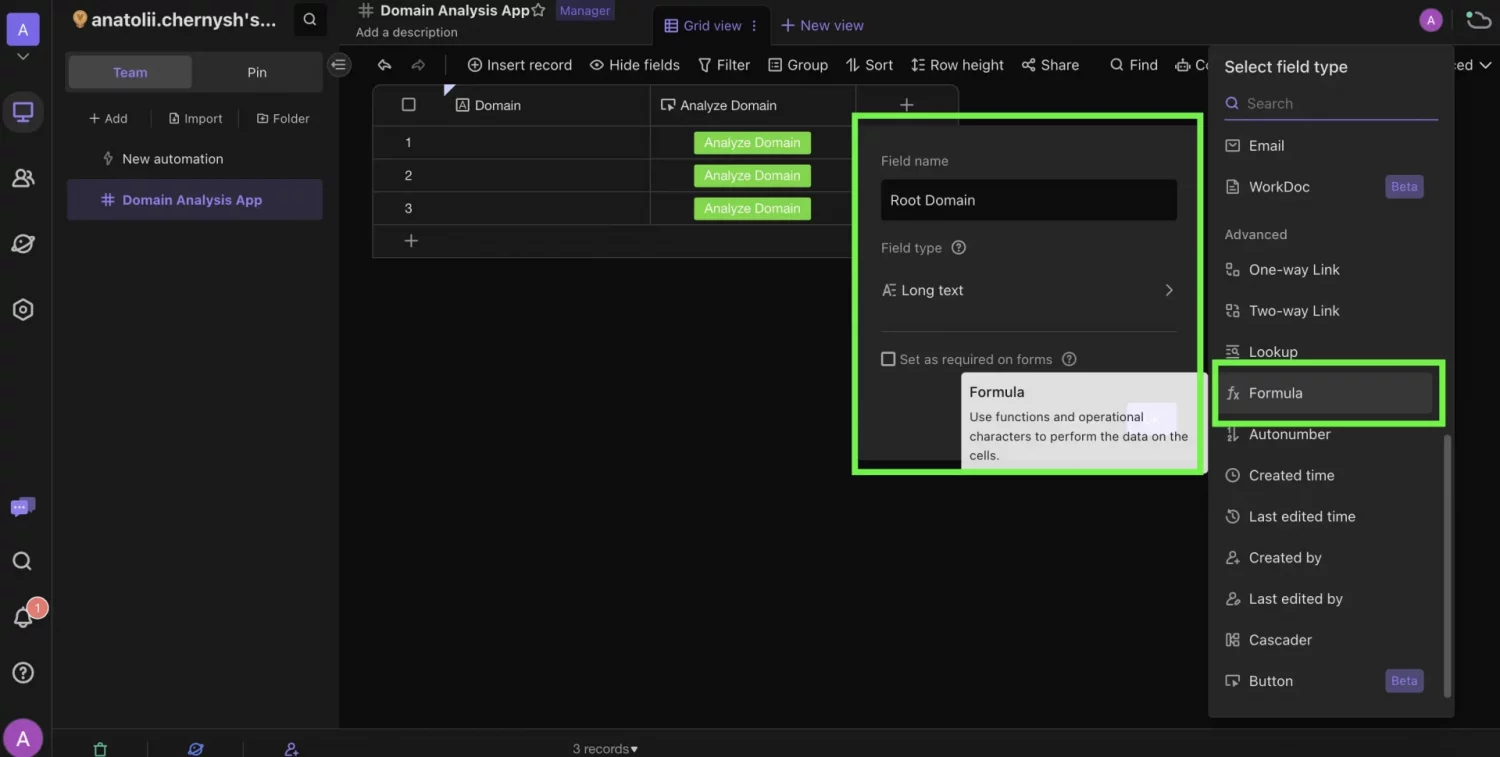1500x757 pixels.
Task: Switch to the Pin tab
Action: (257, 72)
